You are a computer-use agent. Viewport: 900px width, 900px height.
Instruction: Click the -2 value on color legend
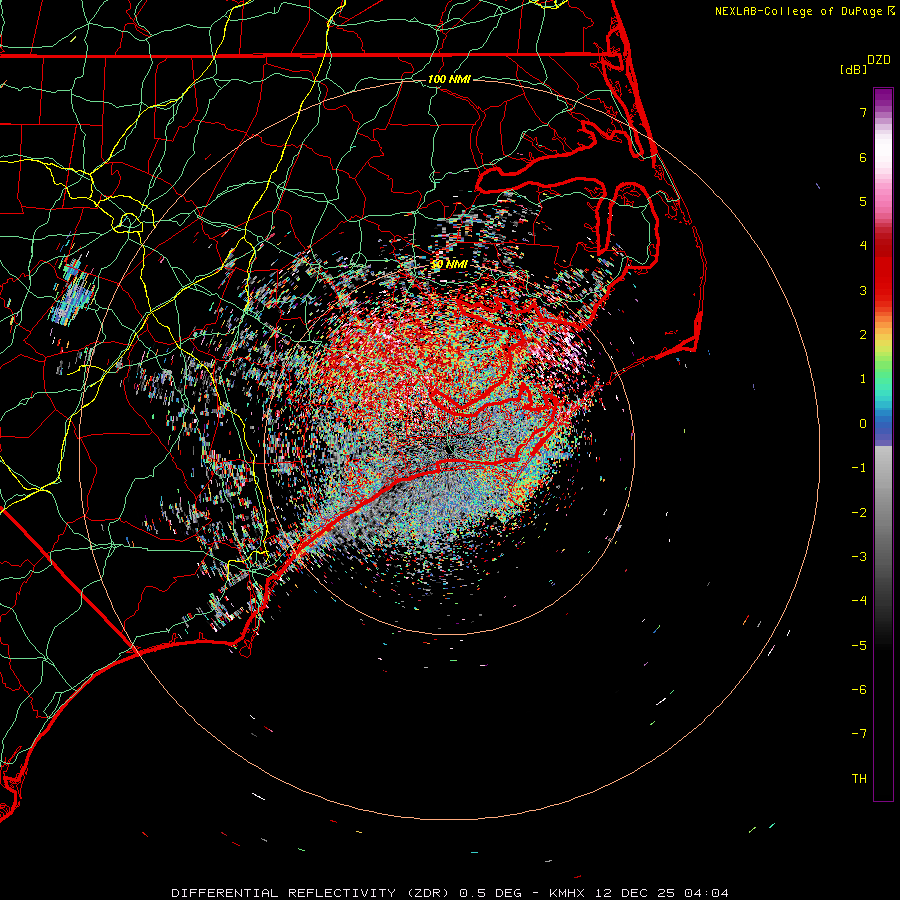(859, 513)
